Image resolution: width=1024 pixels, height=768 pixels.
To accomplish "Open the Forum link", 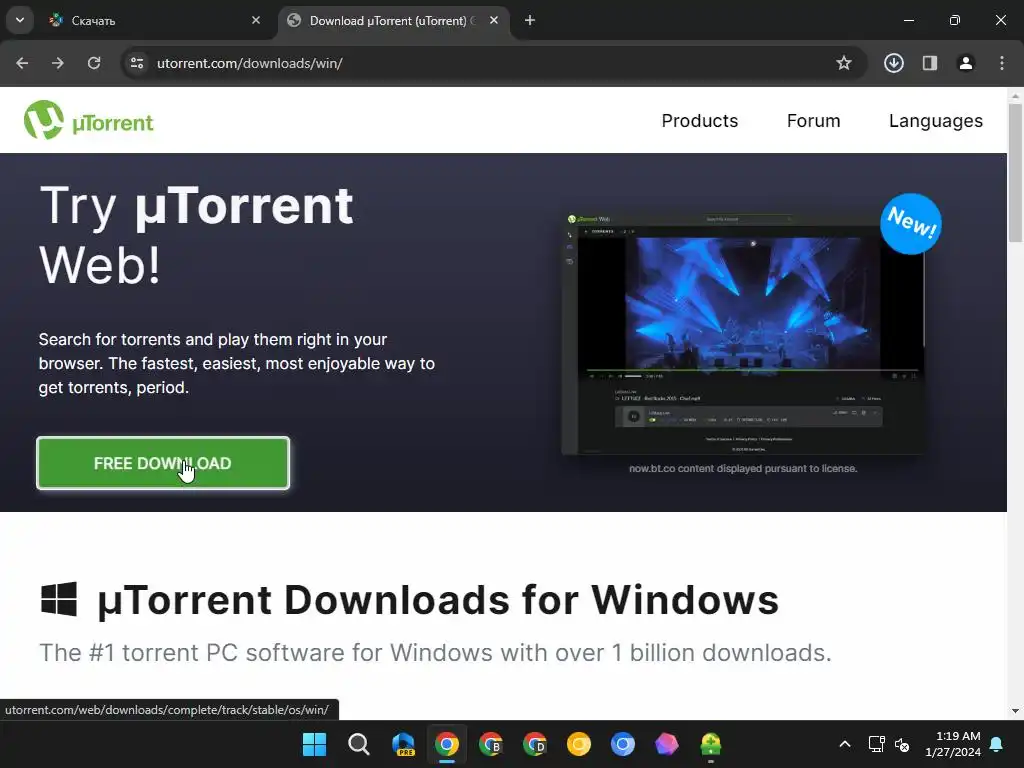I will 813,121.
